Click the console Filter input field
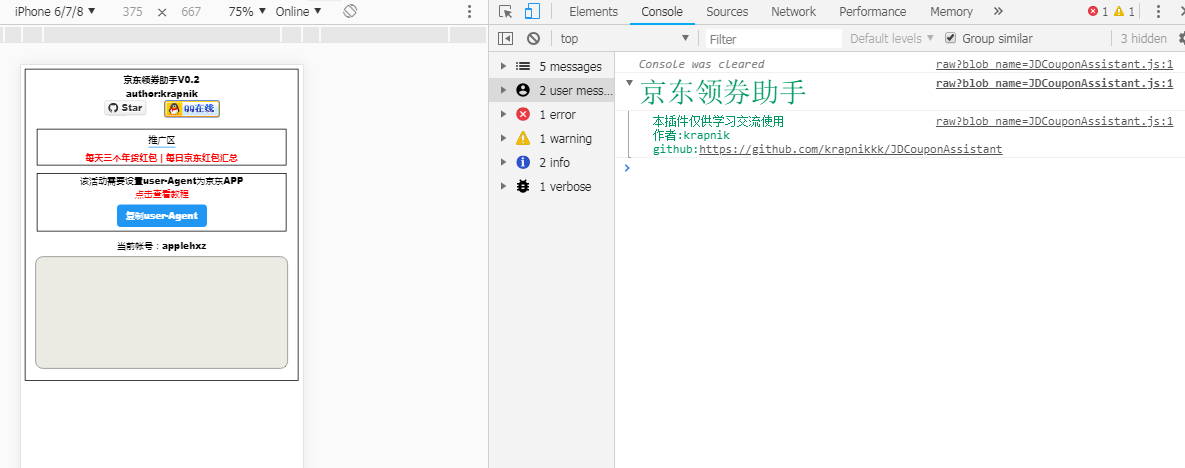 (774, 39)
